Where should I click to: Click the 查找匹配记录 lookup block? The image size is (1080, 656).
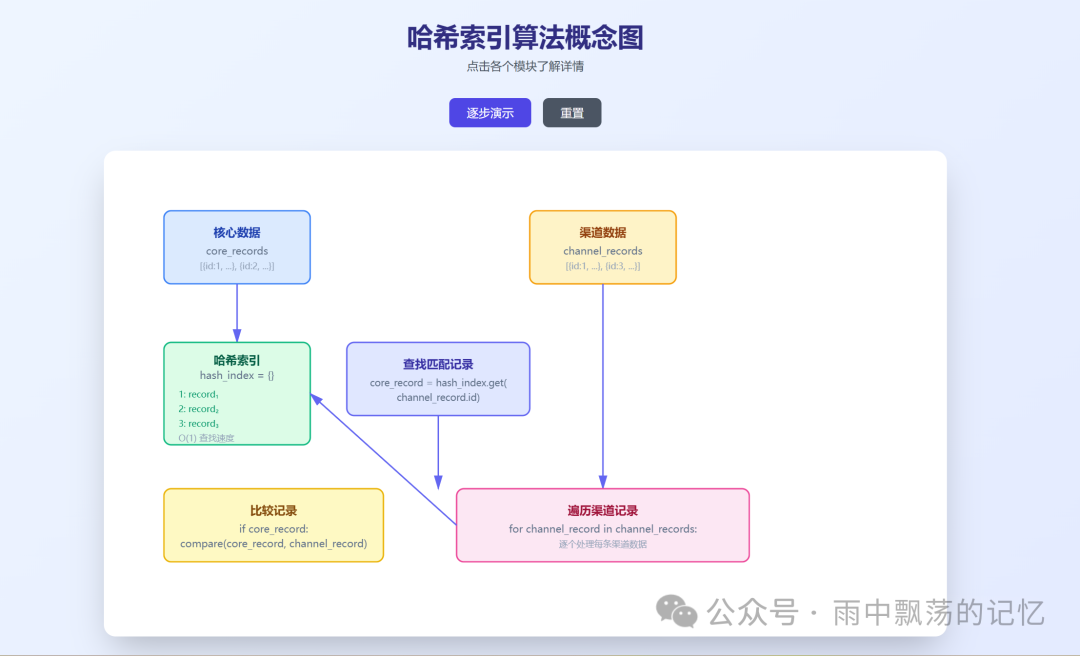437,378
